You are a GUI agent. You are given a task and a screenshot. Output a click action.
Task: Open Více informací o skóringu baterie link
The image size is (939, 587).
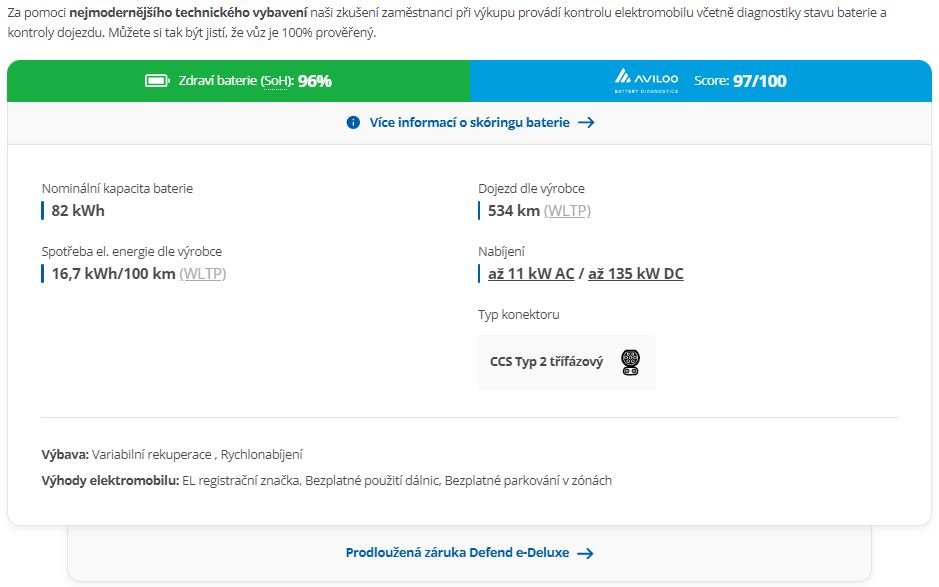470,122
